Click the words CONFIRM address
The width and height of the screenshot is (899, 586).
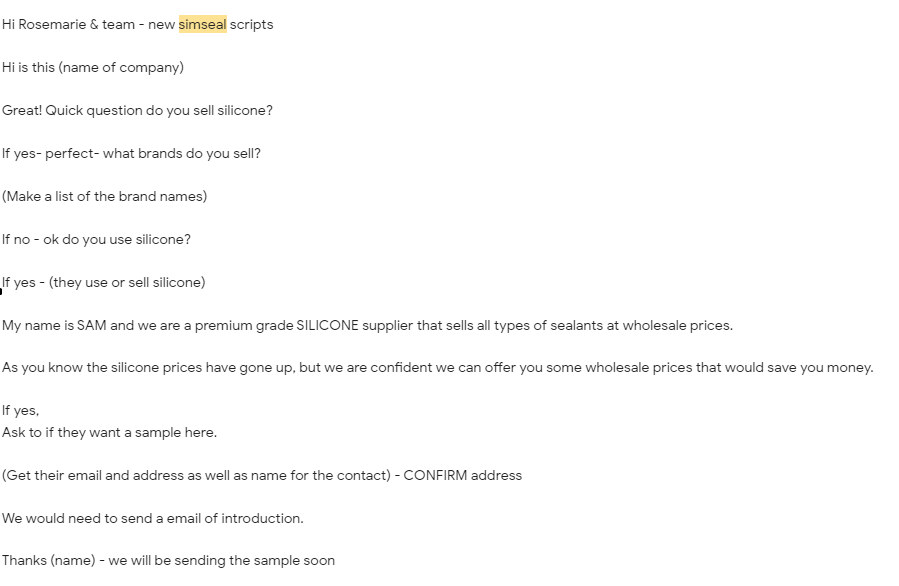[463, 475]
